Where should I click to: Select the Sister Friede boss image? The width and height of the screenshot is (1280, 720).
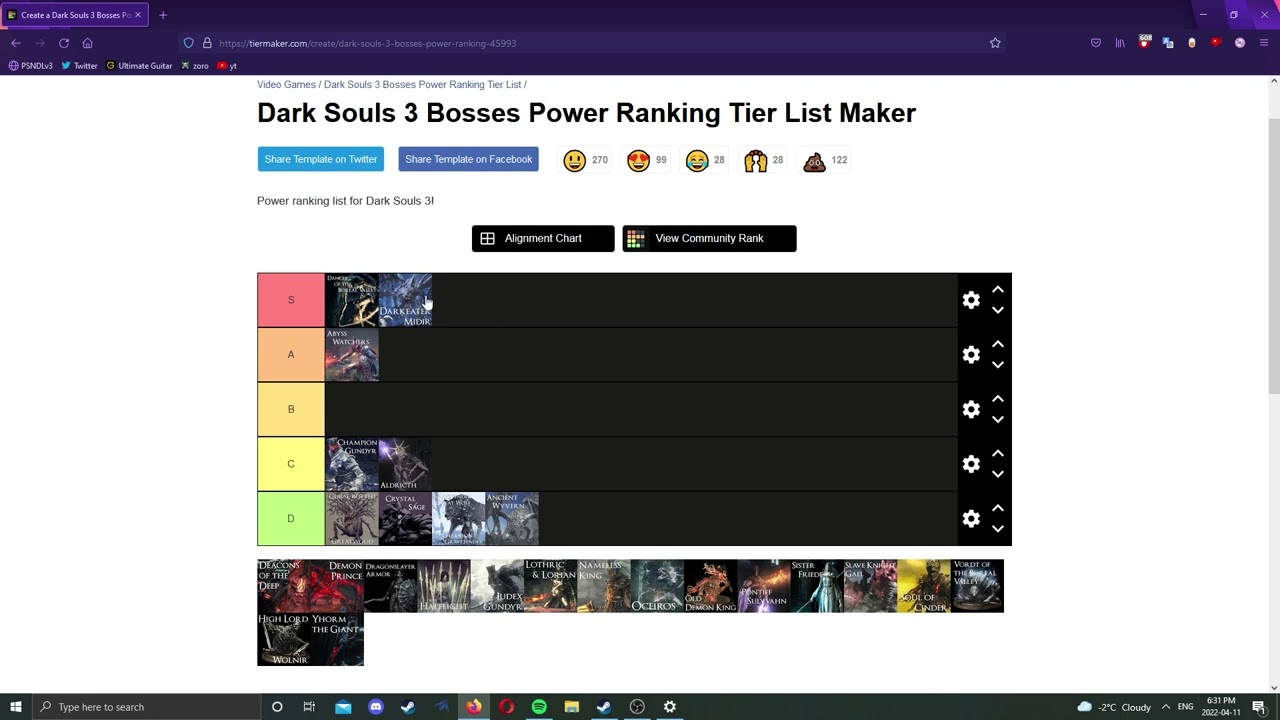(x=817, y=586)
